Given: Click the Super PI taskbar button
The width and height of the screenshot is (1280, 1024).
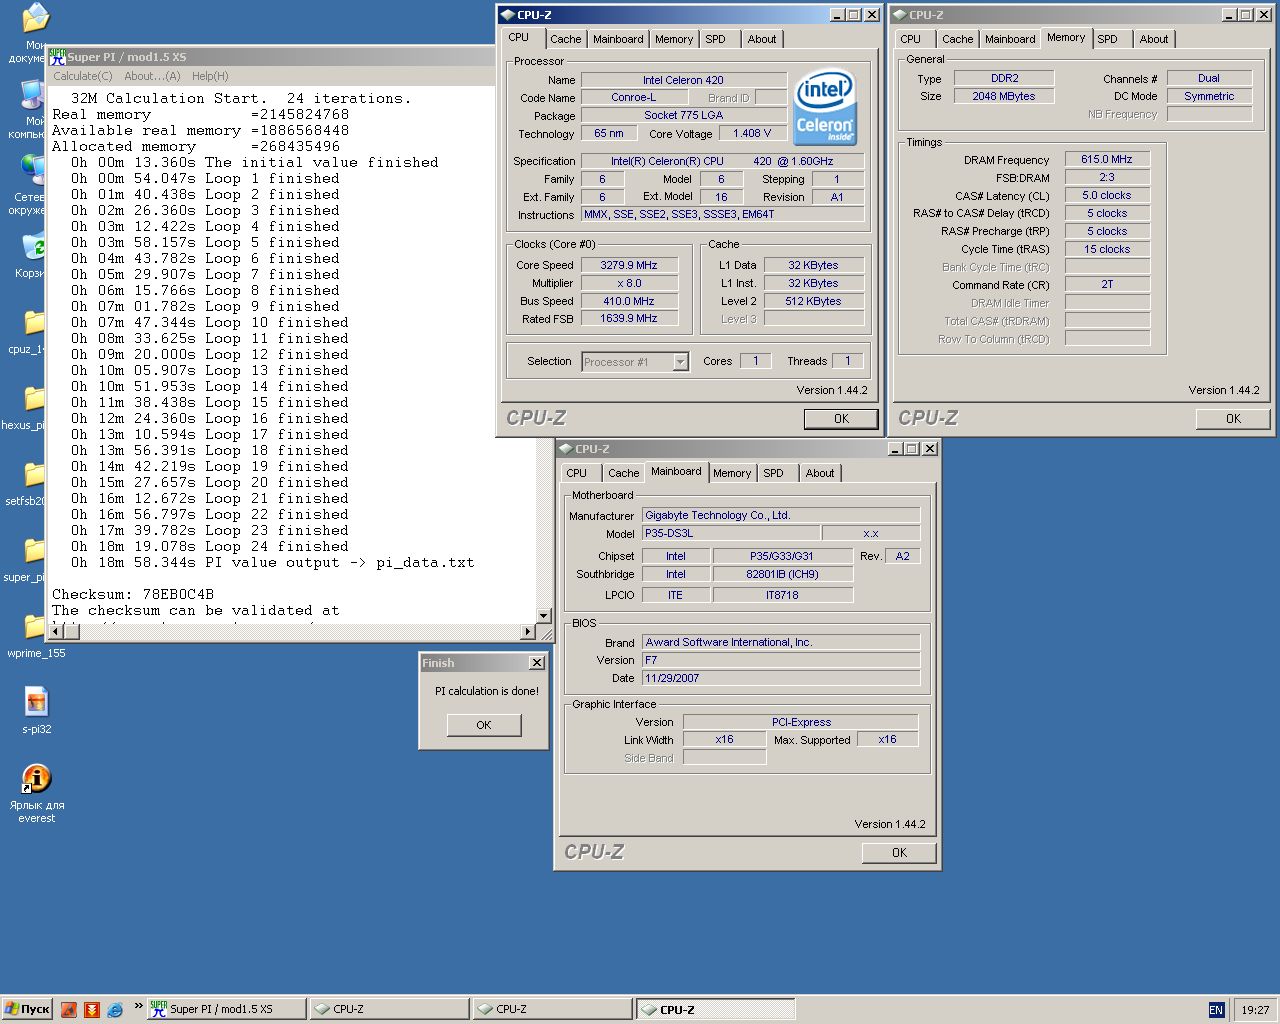Looking at the screenshot, I should click(x=226, y=1009).
